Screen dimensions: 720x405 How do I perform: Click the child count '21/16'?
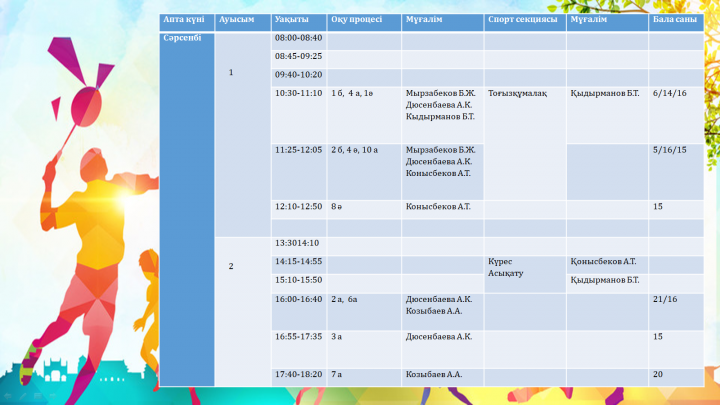(665, 299)
